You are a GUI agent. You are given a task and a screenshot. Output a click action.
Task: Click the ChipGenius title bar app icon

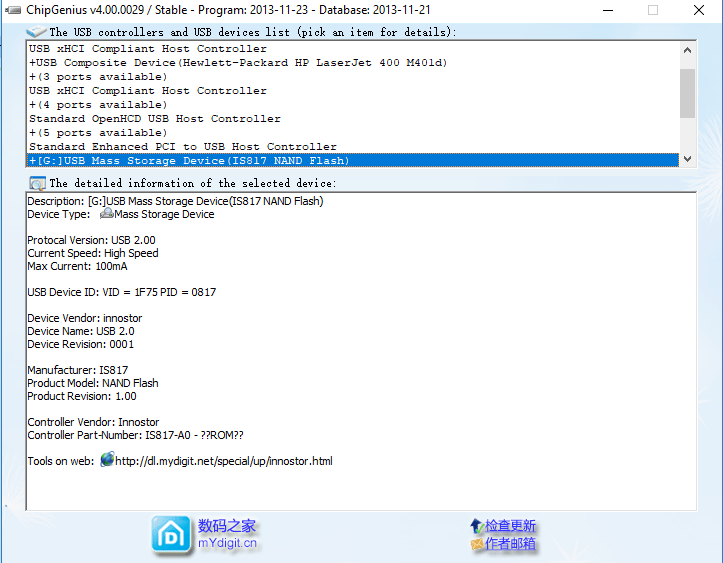pos(13,10)
